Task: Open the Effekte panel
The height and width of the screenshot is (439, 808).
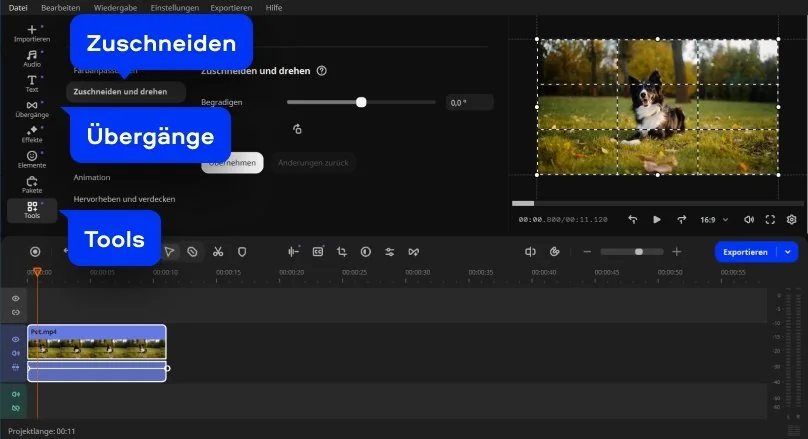Action: (x=32, y=134)
